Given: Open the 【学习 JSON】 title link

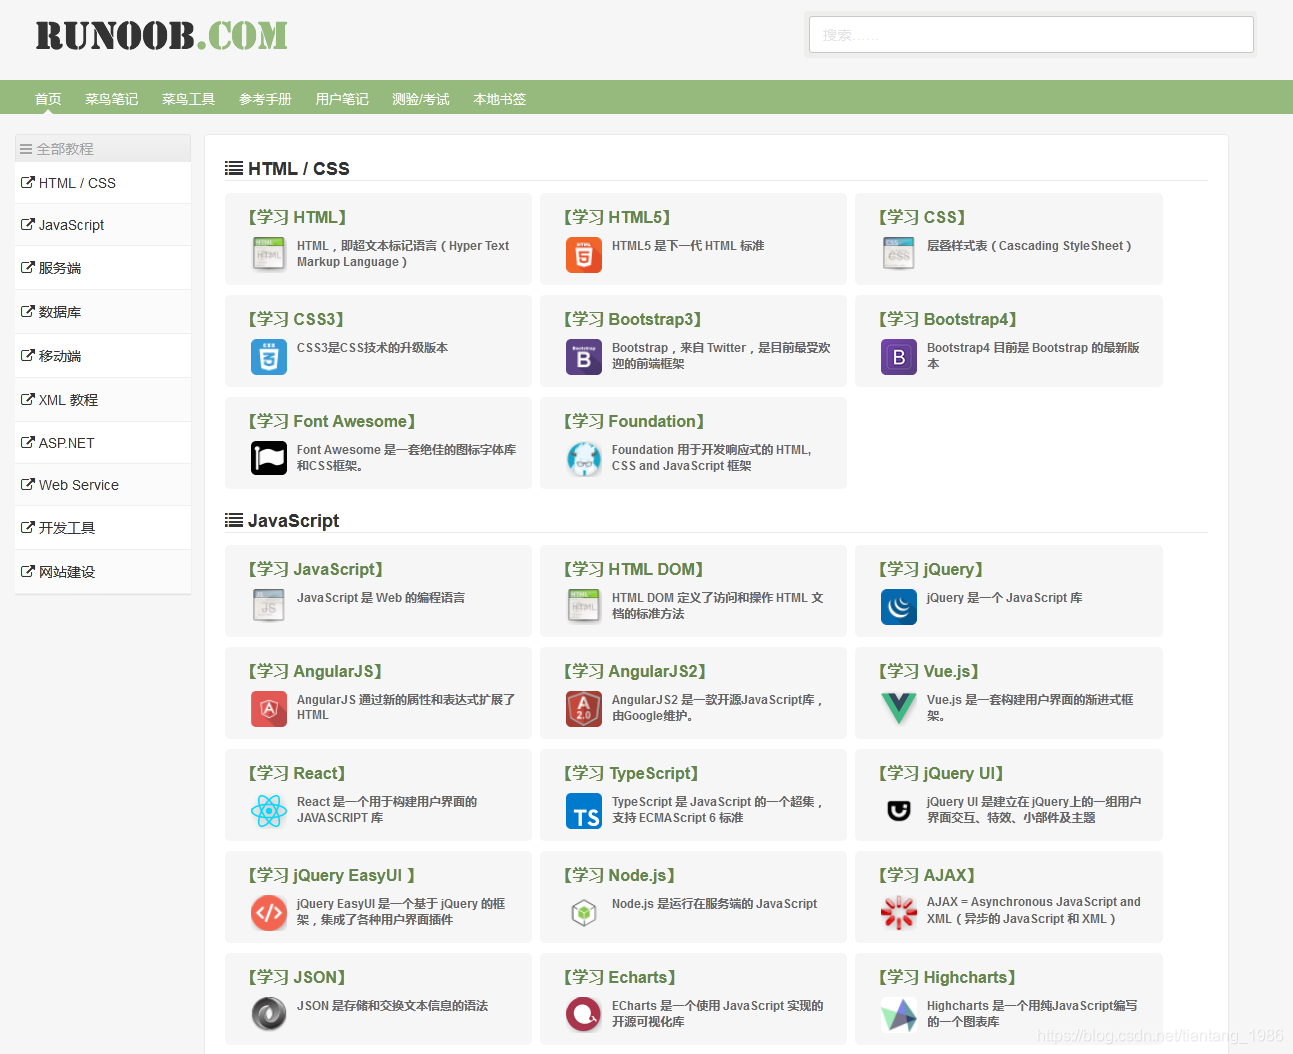Looking at the screenshot, I should coord(297,977).
